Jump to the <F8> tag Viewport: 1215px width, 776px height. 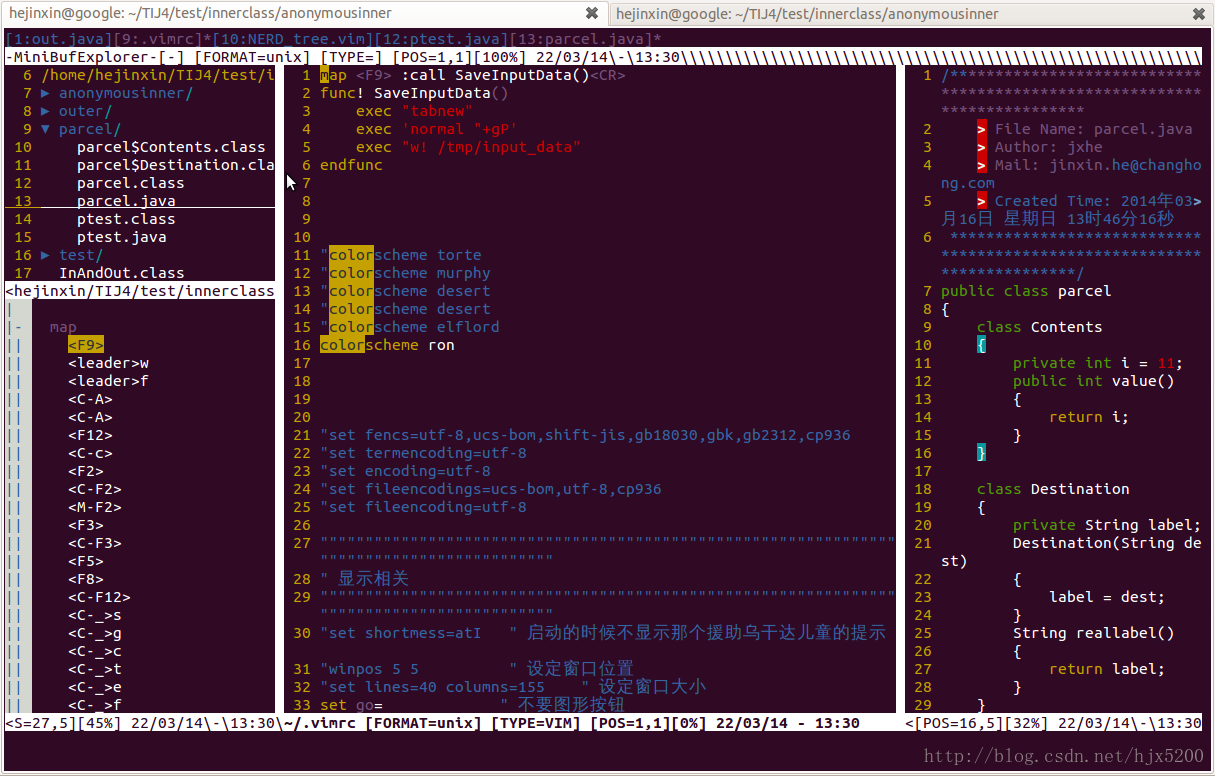point(86,579)
